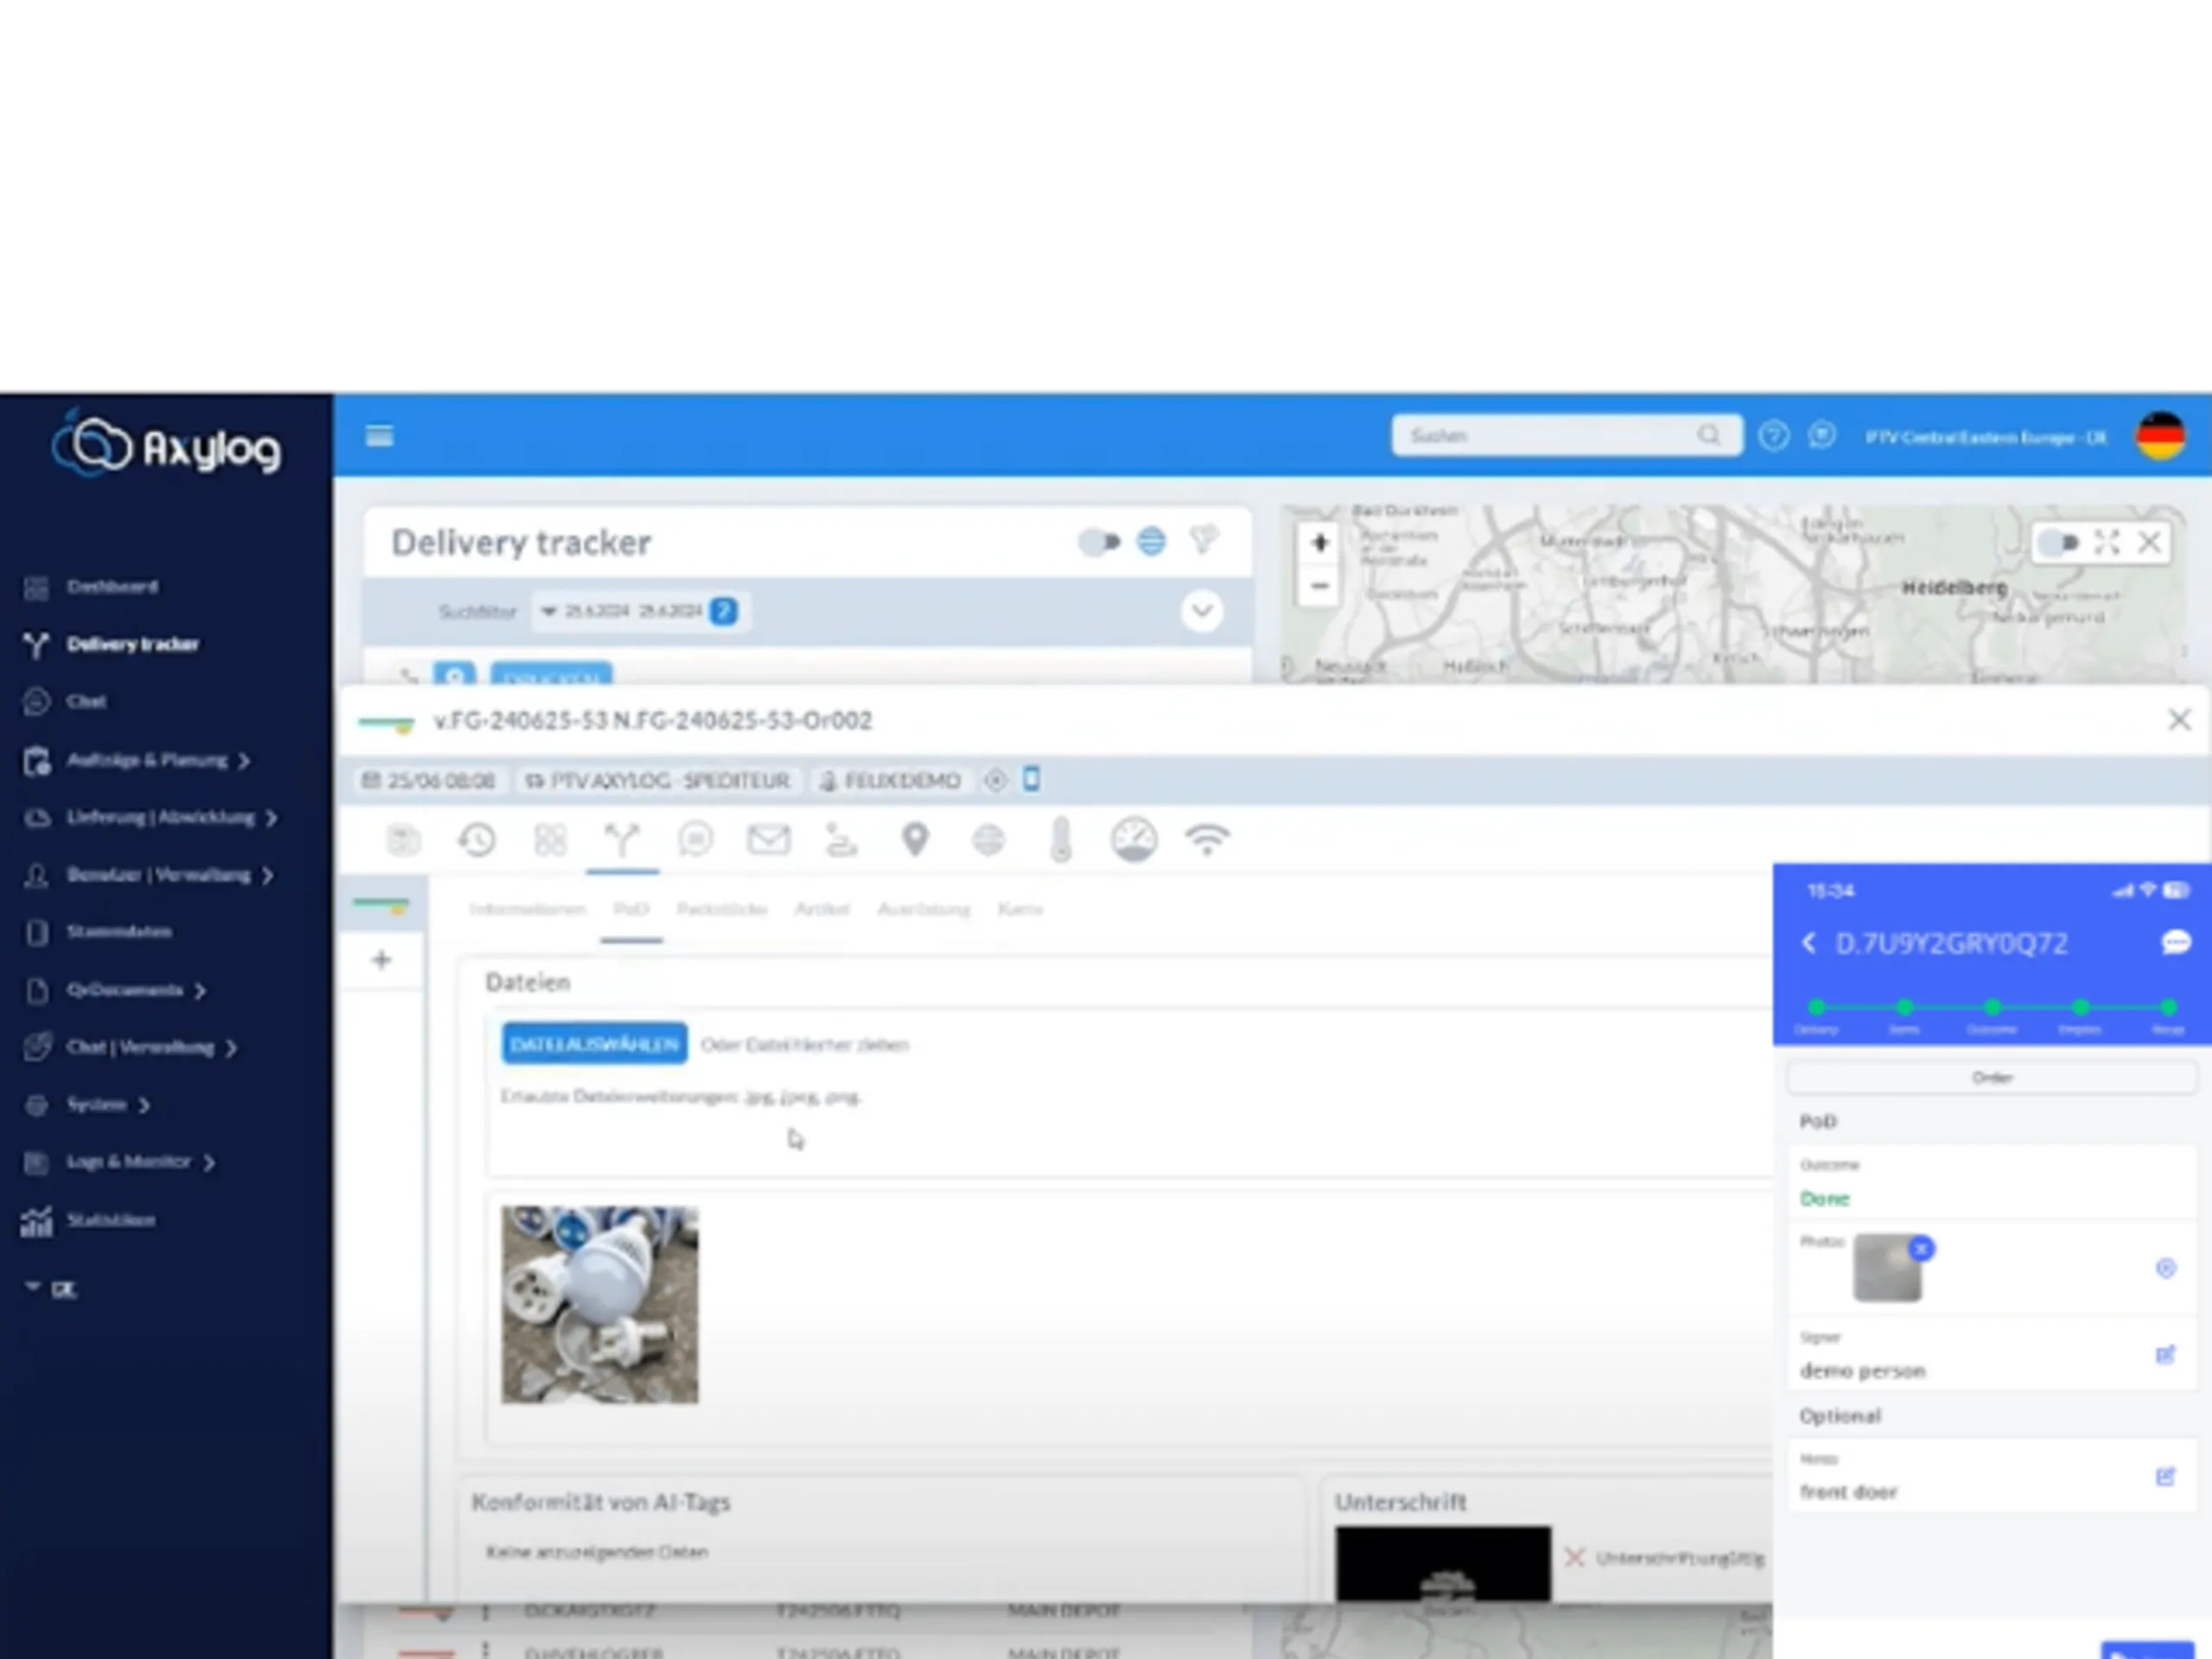
Task: Click the German flag language icon
Action: [2160, 436]
